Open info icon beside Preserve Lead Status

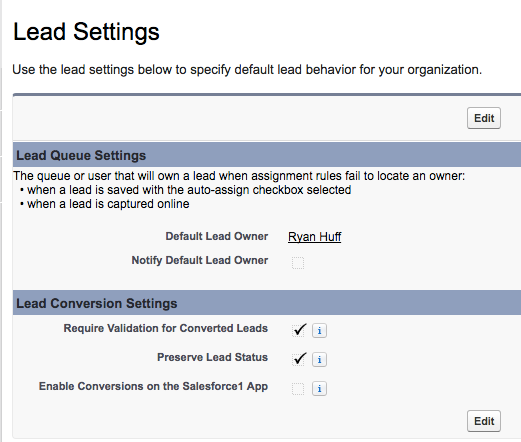pyautogui.click(x=319, y=360)
